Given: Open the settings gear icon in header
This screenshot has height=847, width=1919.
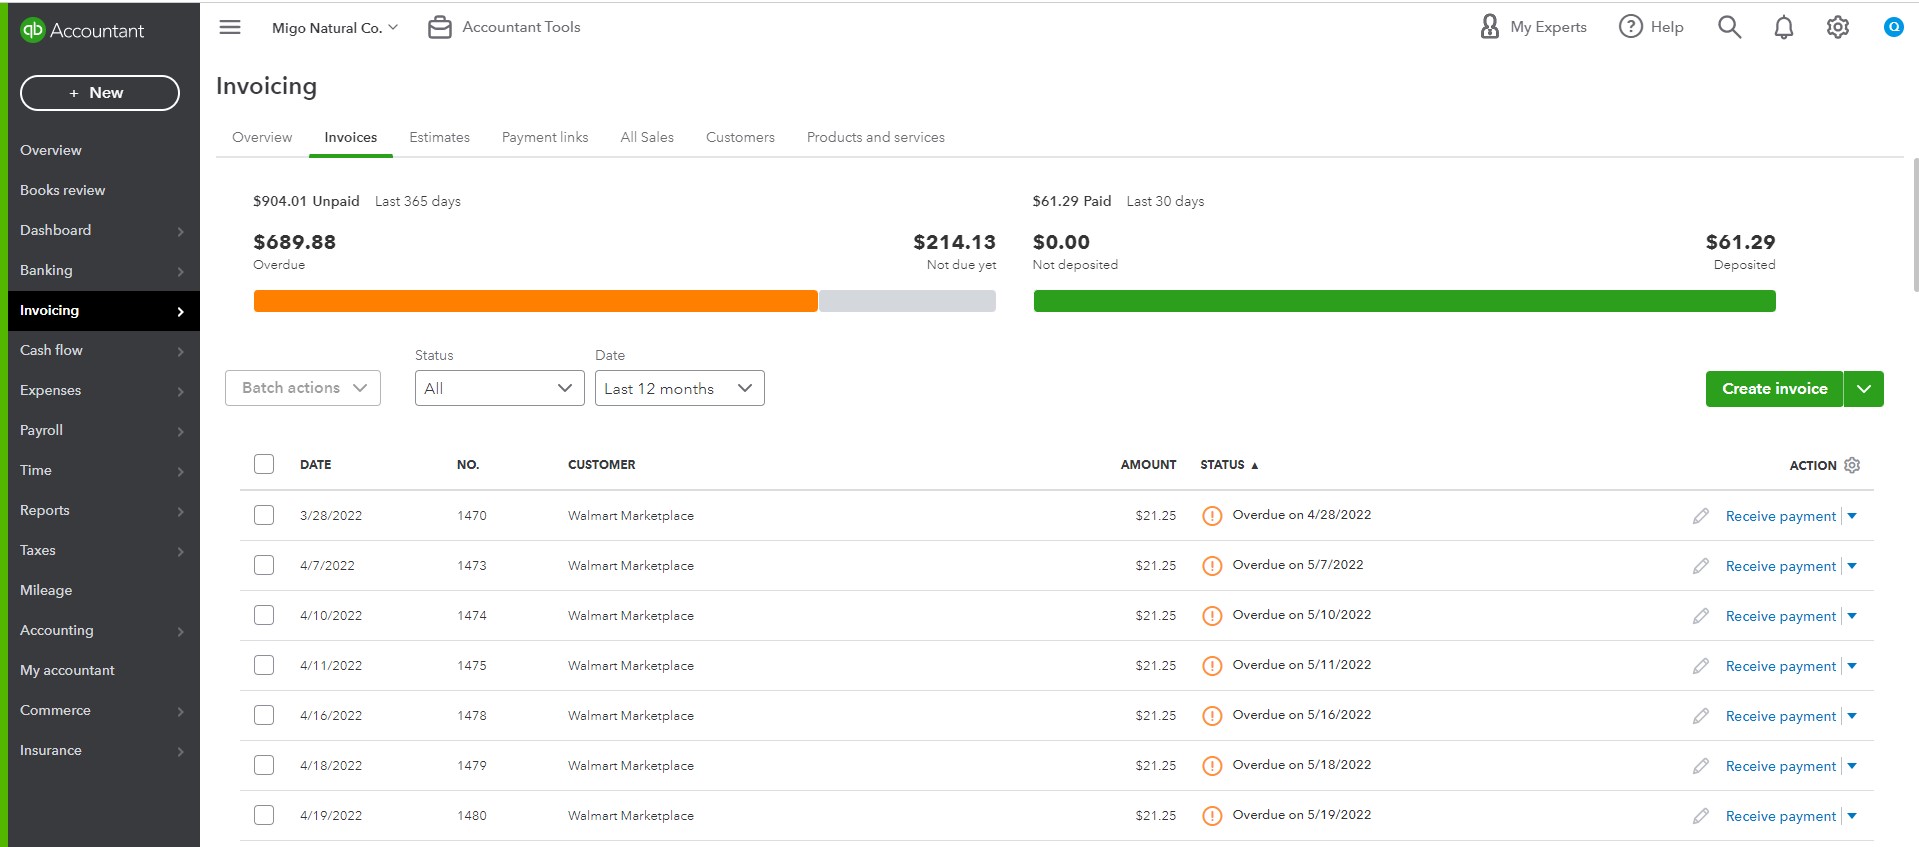Looking at the screenshot, I should (1837, 27).
